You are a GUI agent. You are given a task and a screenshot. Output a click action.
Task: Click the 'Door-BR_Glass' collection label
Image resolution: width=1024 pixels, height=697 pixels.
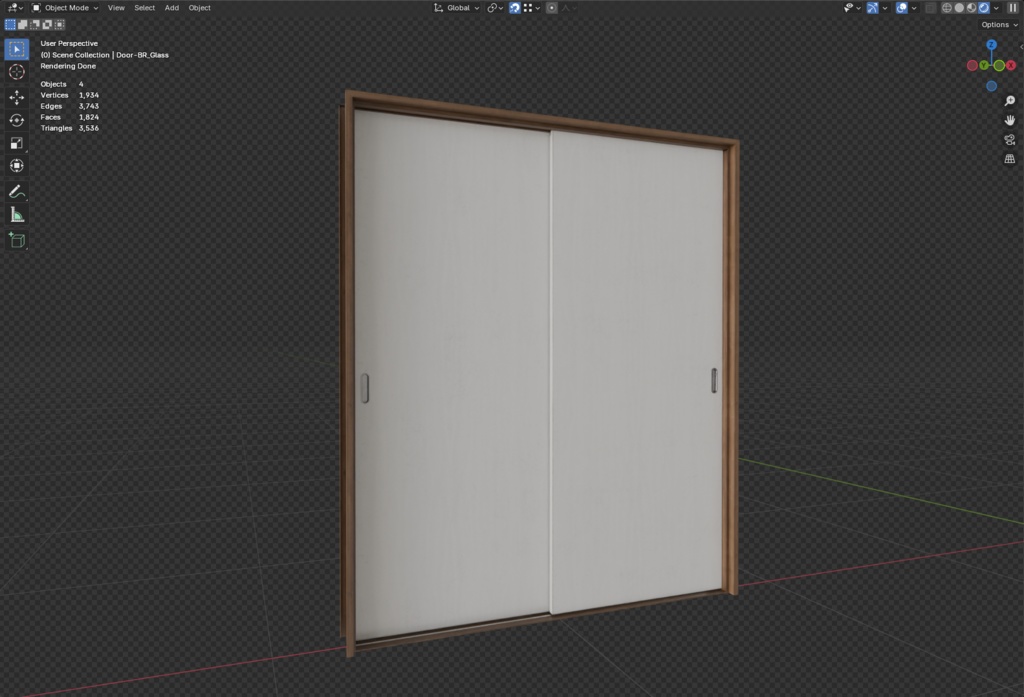coord(142,55)
